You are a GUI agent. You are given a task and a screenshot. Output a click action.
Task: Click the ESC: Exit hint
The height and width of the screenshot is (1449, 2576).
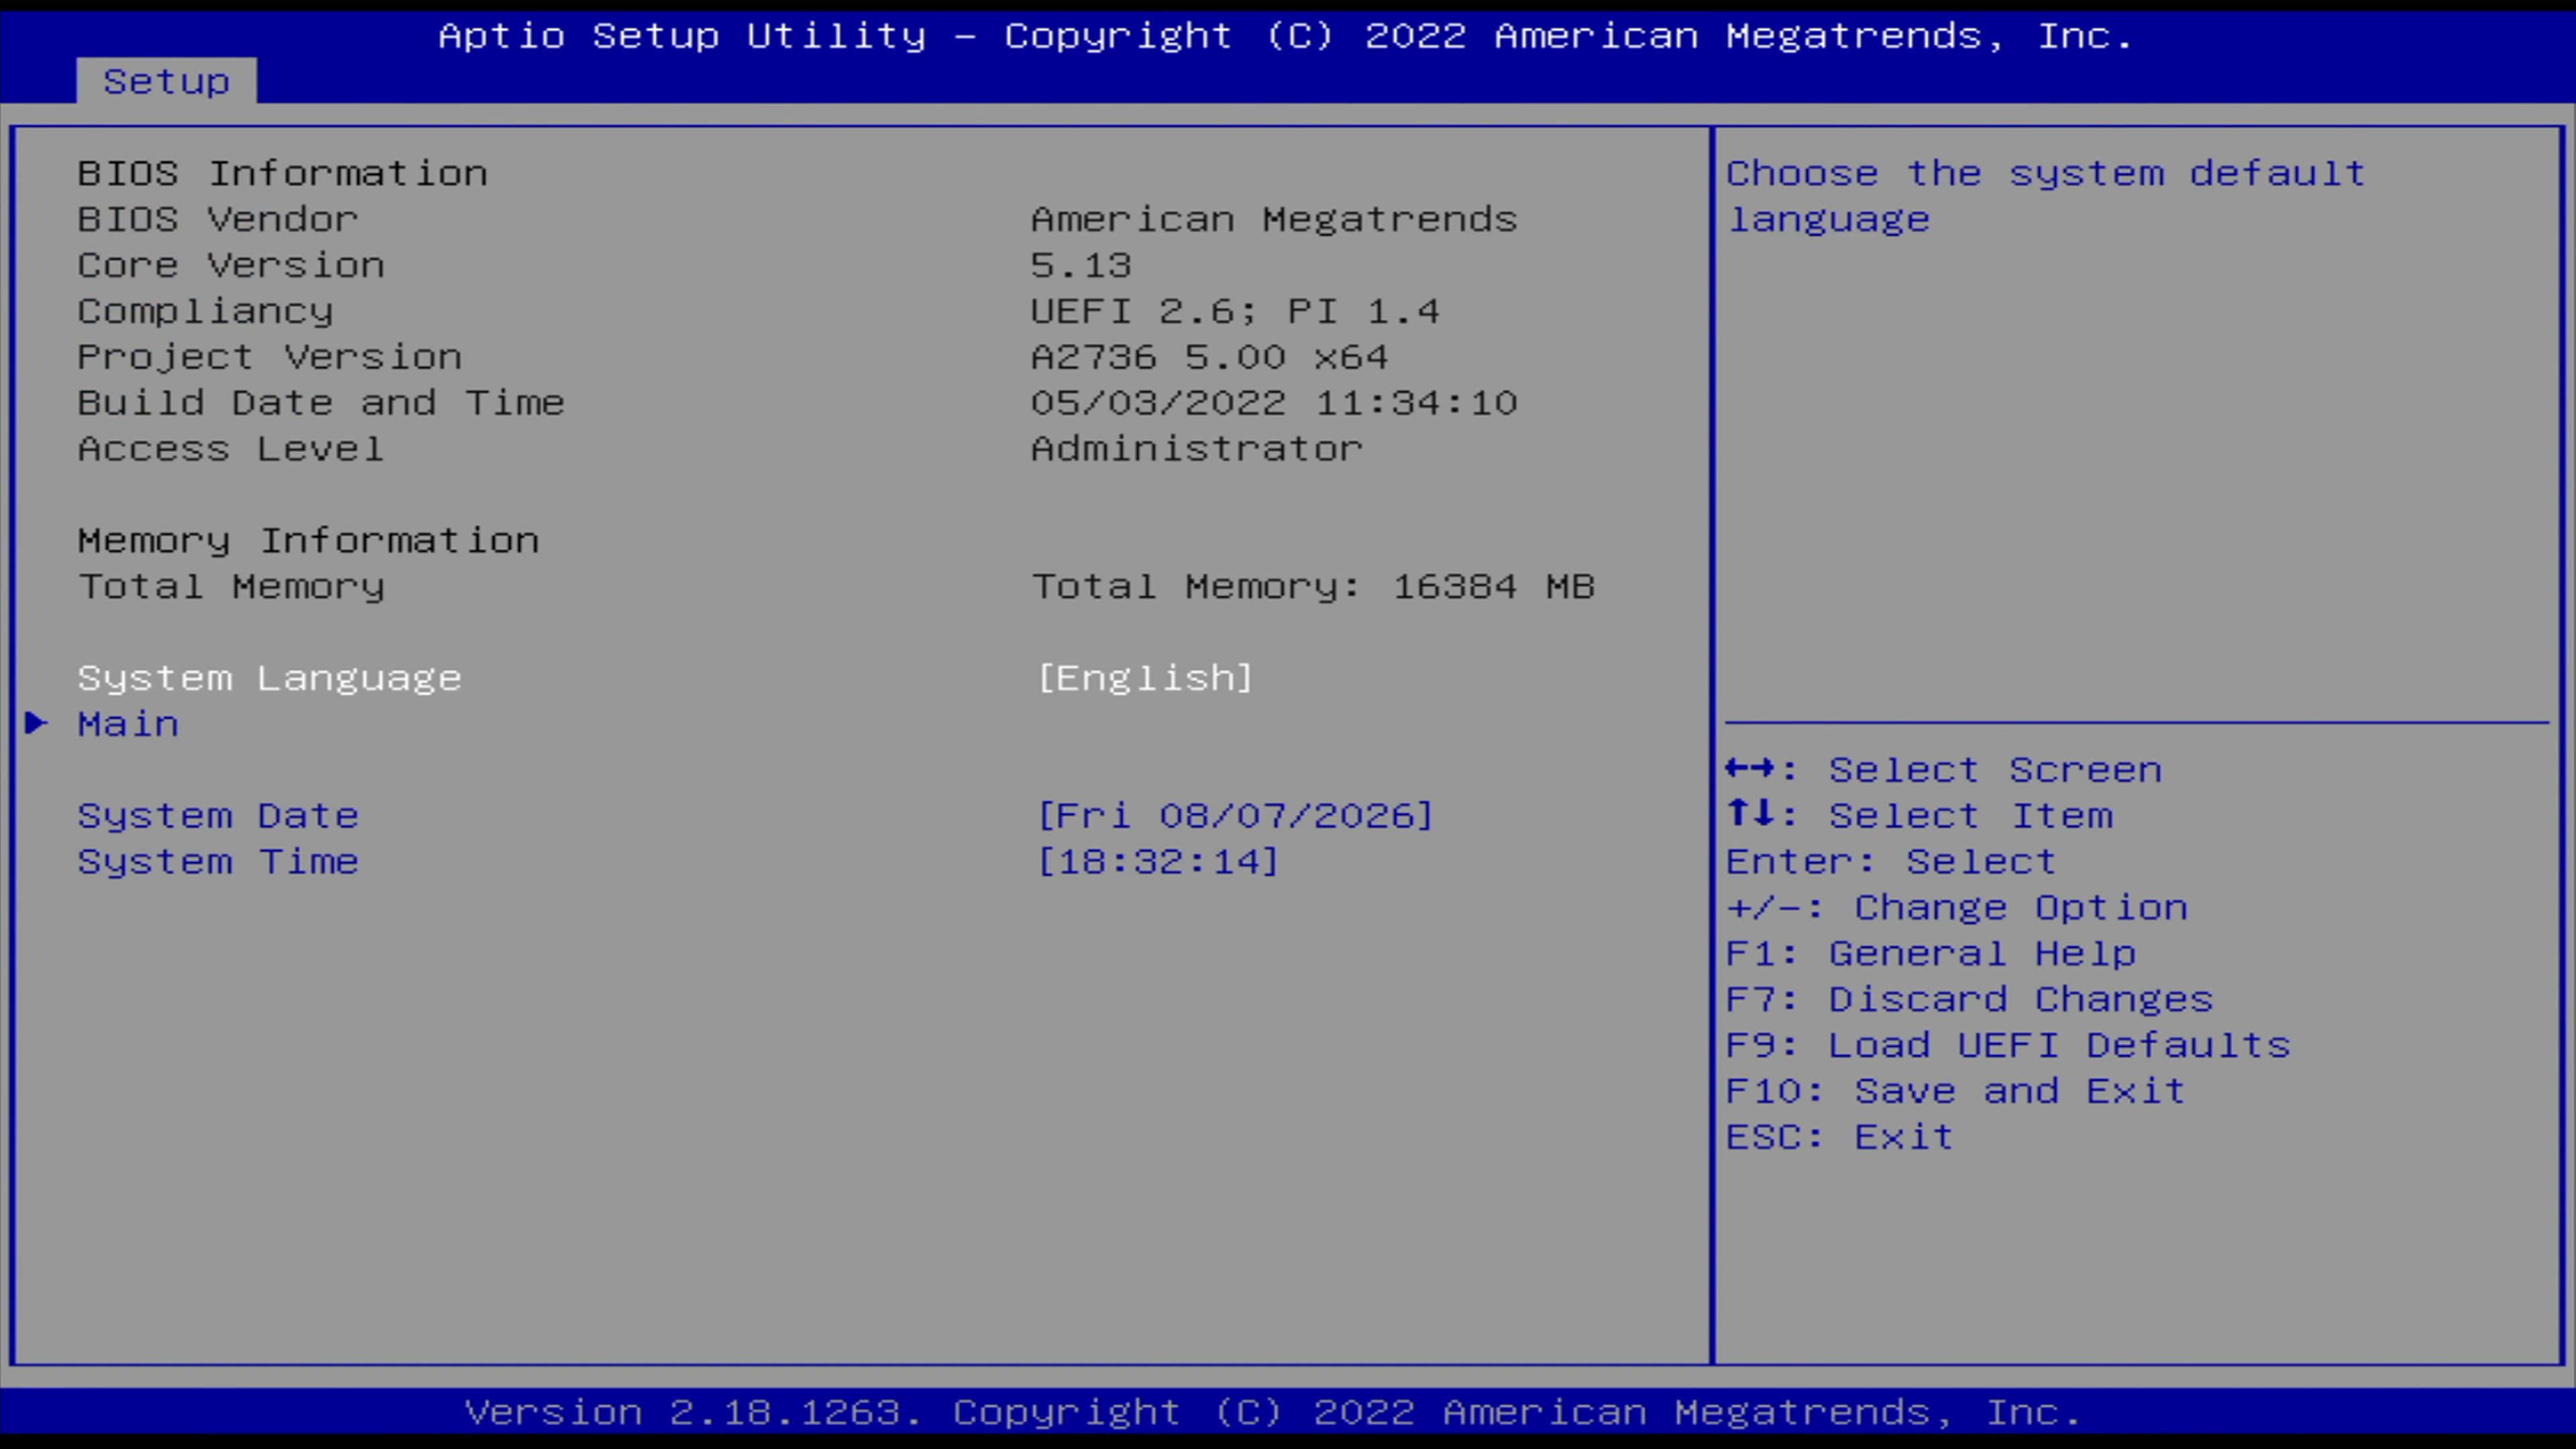1840,1138
